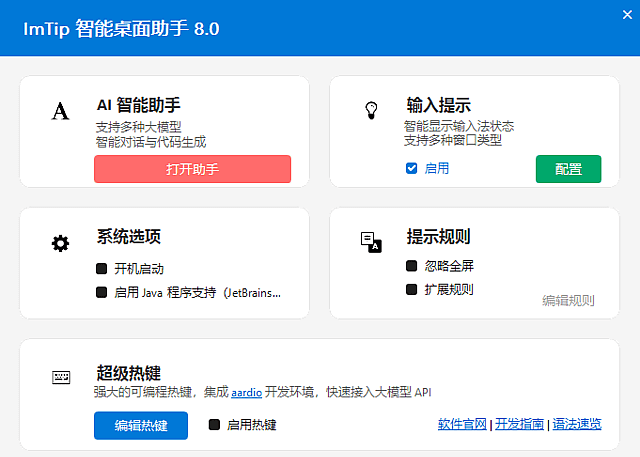The image size is (640, 457).
Task: Toggle 启用 Java 程序支持 checkbox
Action: coord(101,292)
